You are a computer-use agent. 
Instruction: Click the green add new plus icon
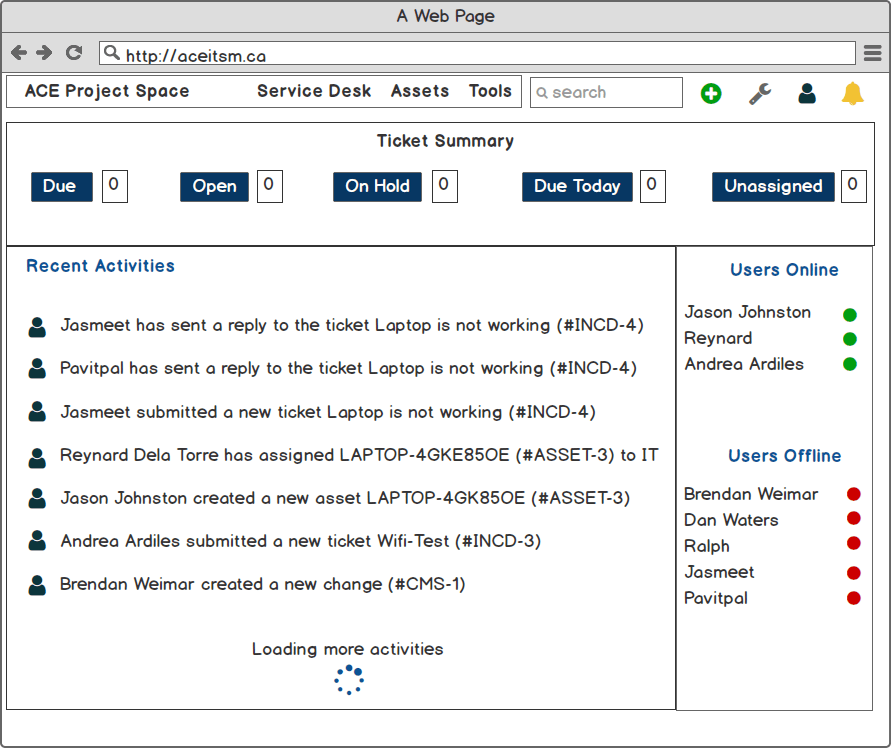(x=711, y=94)
